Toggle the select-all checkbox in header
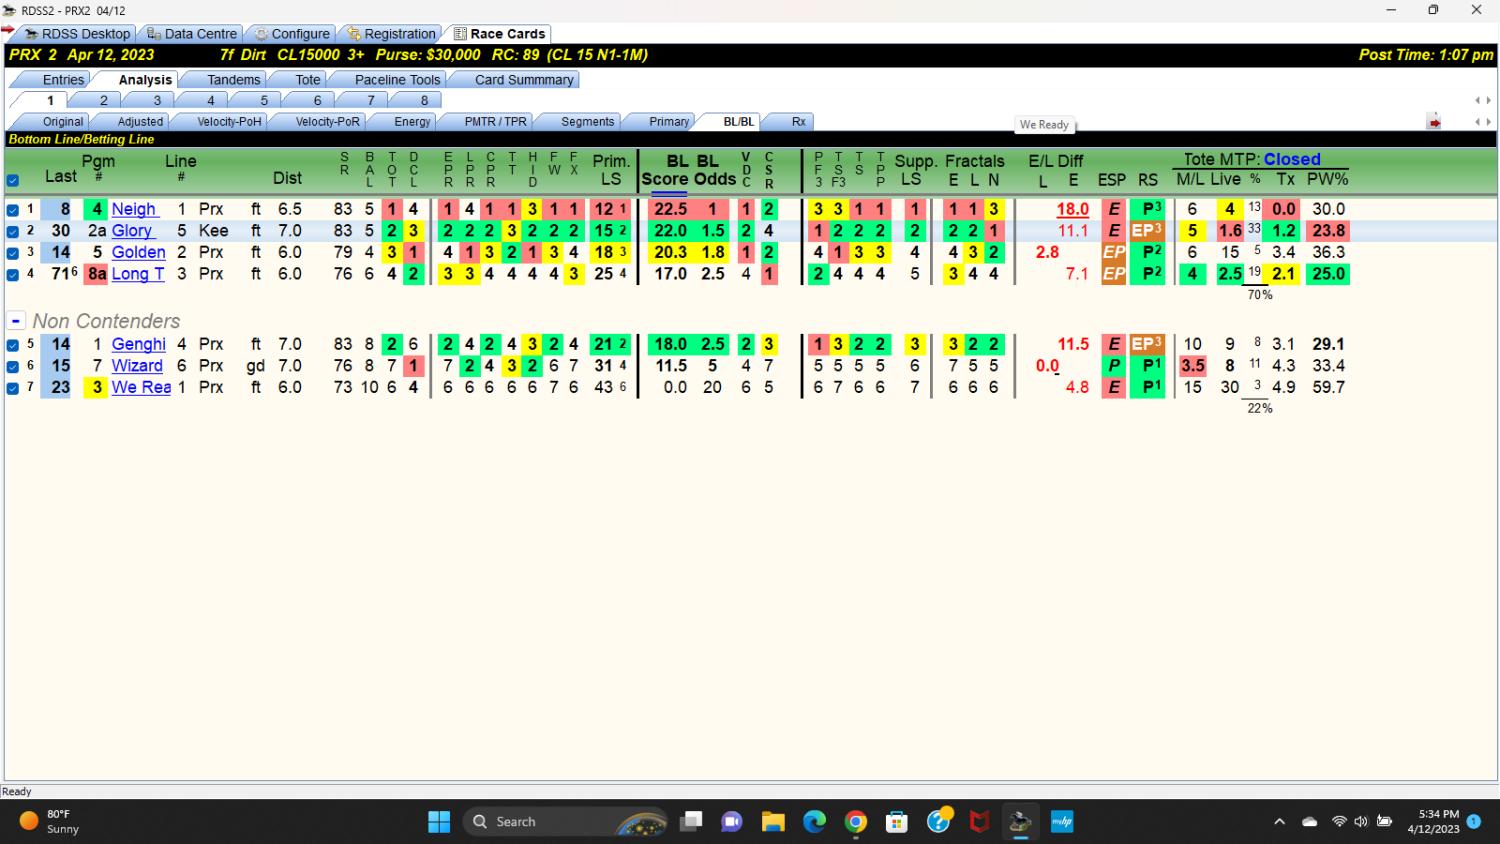The height and width of the screenshot is (844, 1500). click(13, 181)
